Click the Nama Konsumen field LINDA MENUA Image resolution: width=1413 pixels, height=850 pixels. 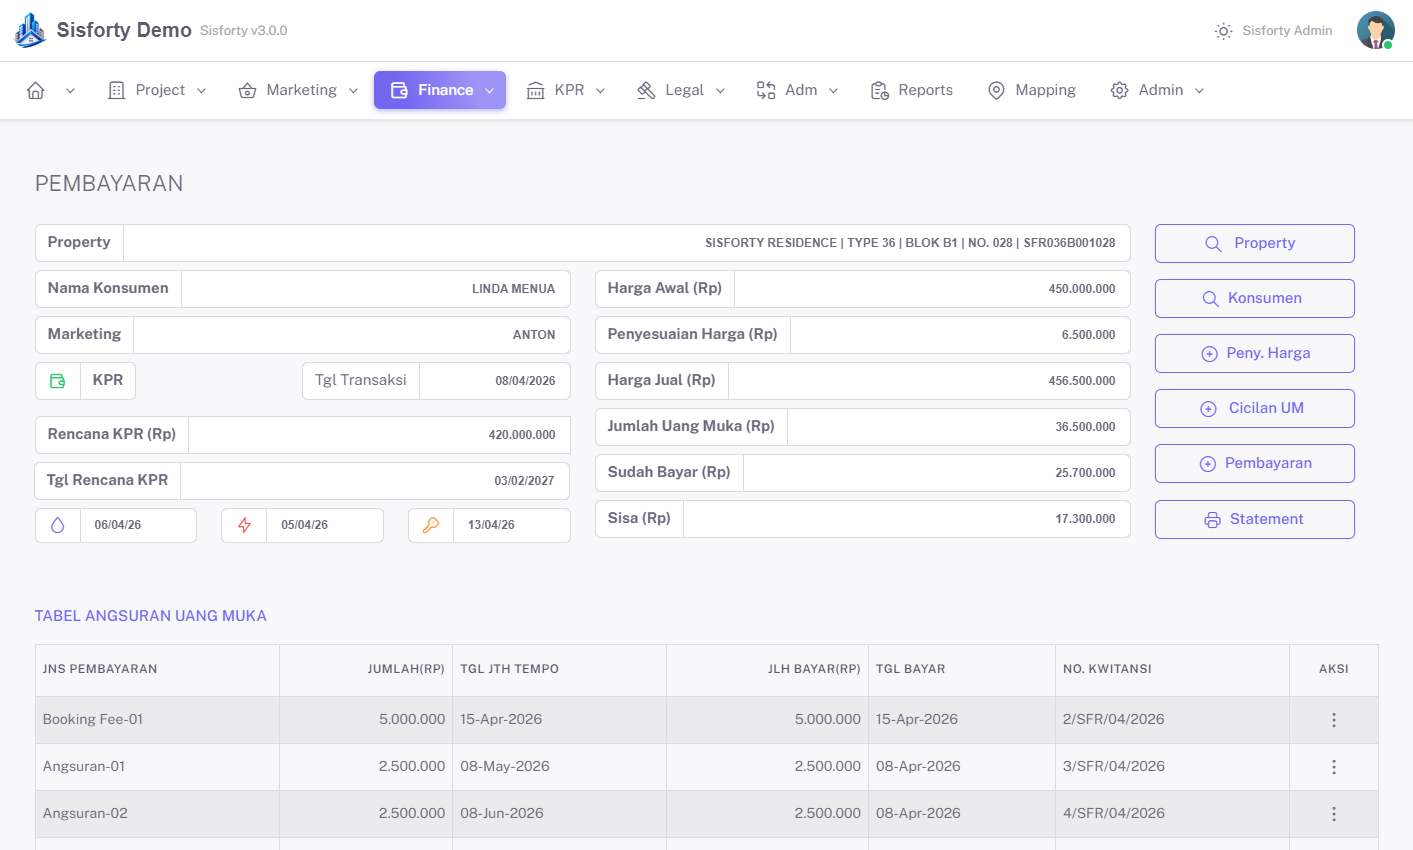point(376,289)
